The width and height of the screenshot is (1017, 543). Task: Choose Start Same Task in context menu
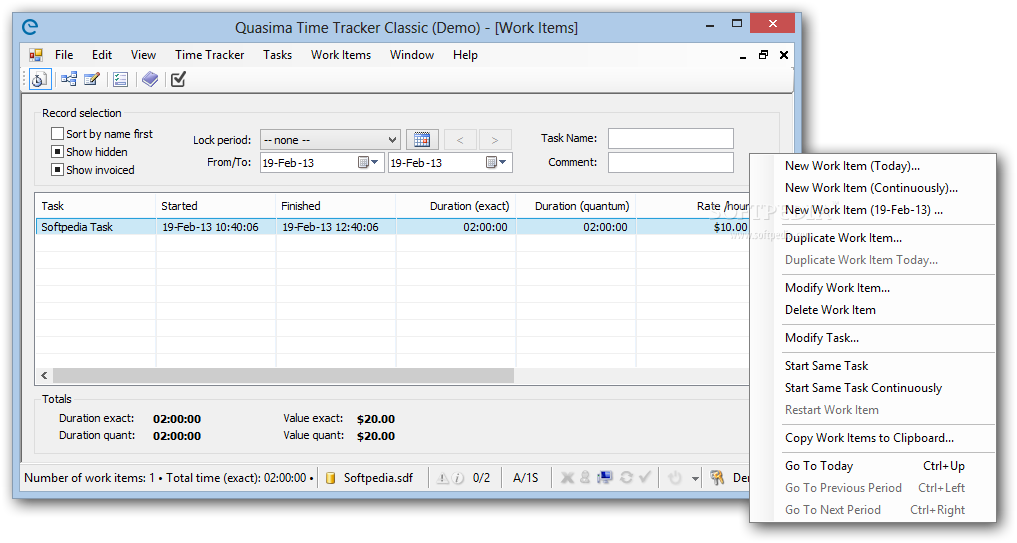pyautogui.click(x=872, y=366)
